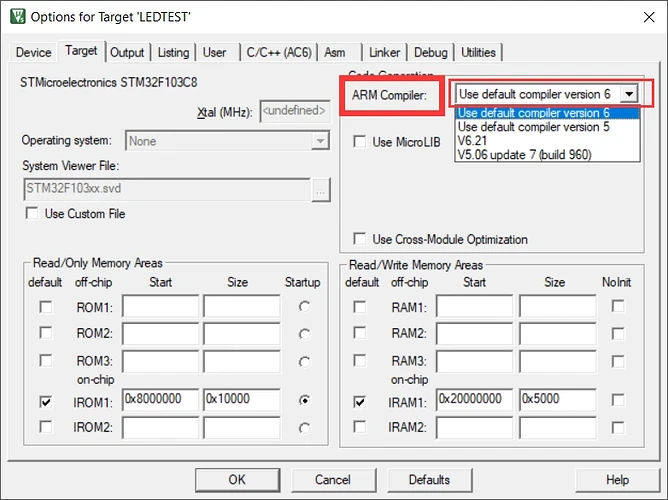
Task: Choose V6.21 compiler from the list
Action: pyautogui.click(x=473, y=141)
